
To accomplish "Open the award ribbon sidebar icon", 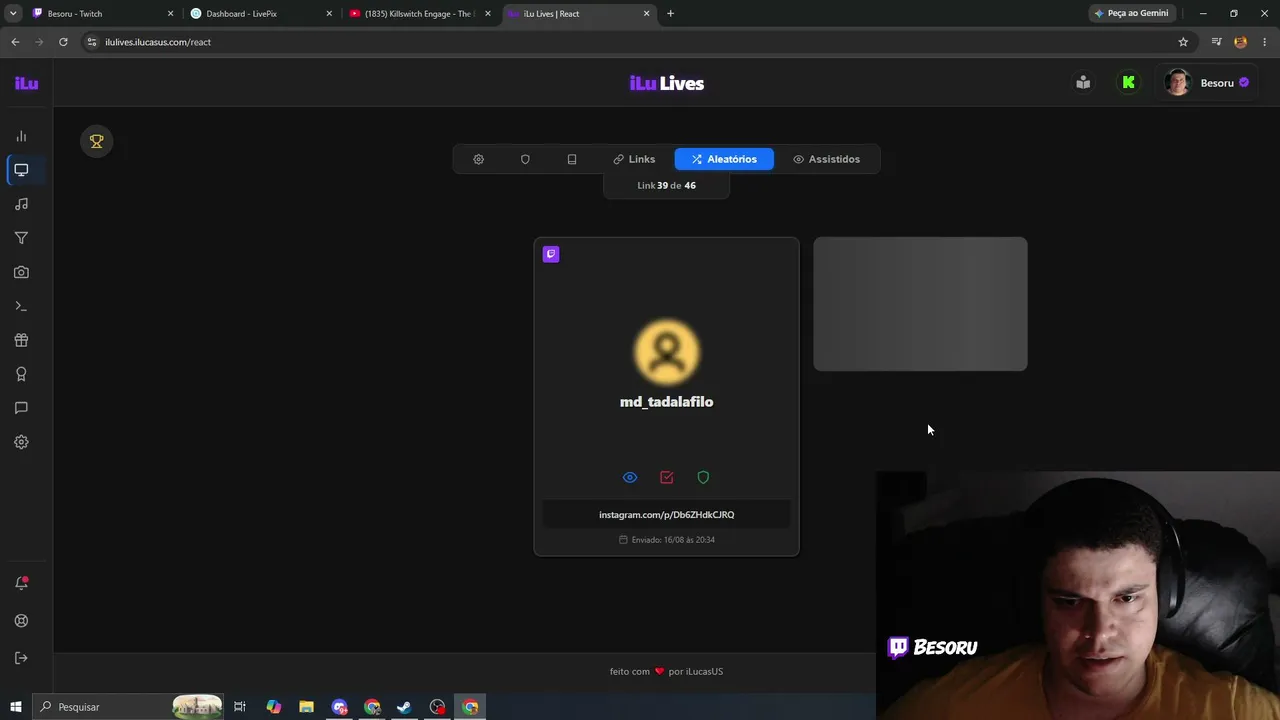I will coord(21,374).
